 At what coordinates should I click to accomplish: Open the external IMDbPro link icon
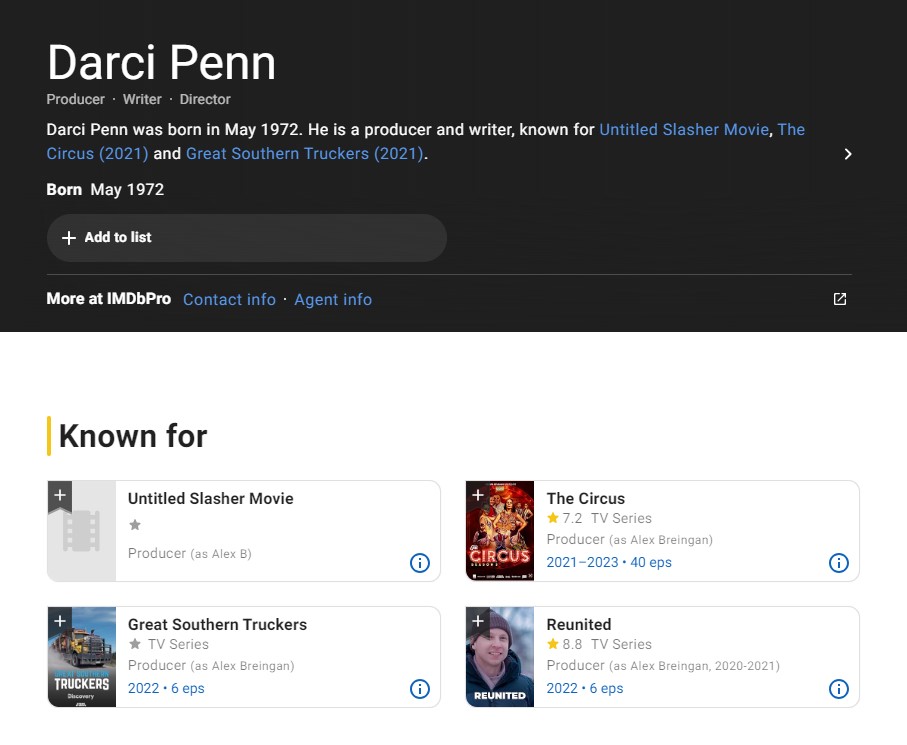tap(839, 299)
